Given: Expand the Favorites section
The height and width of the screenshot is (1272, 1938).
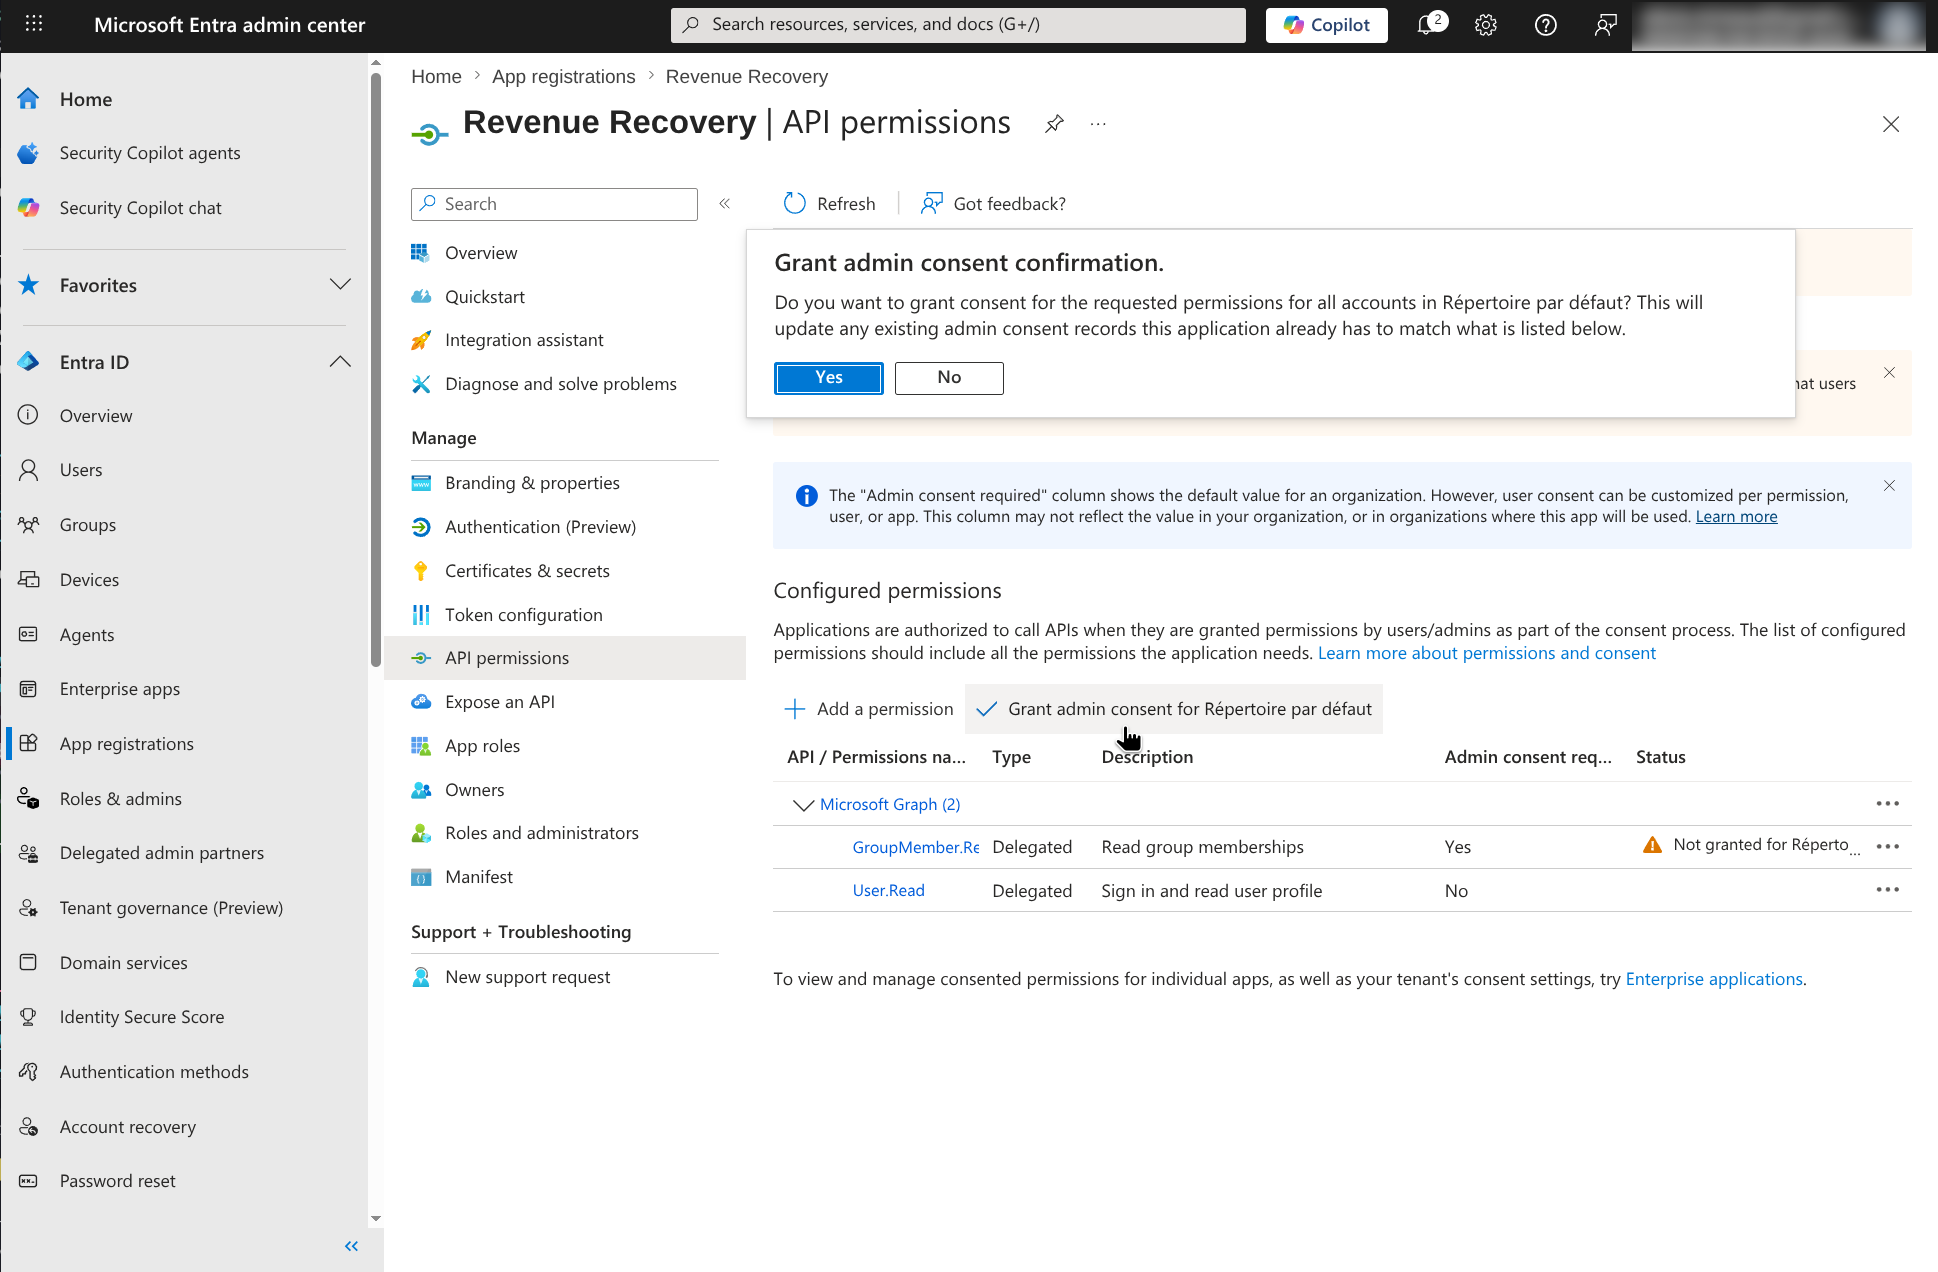Looking at the screenshot, I should [x=340, y=285].
